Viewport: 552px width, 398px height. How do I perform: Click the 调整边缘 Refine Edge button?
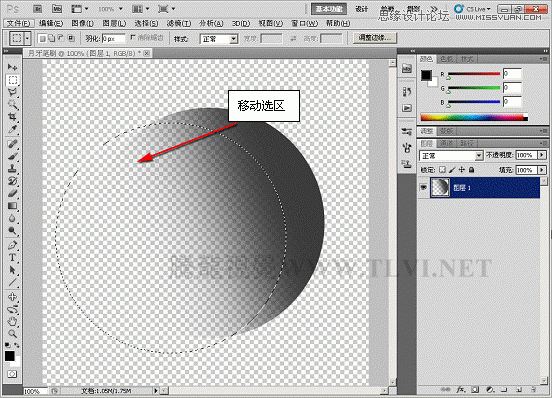tap(375, 38)
